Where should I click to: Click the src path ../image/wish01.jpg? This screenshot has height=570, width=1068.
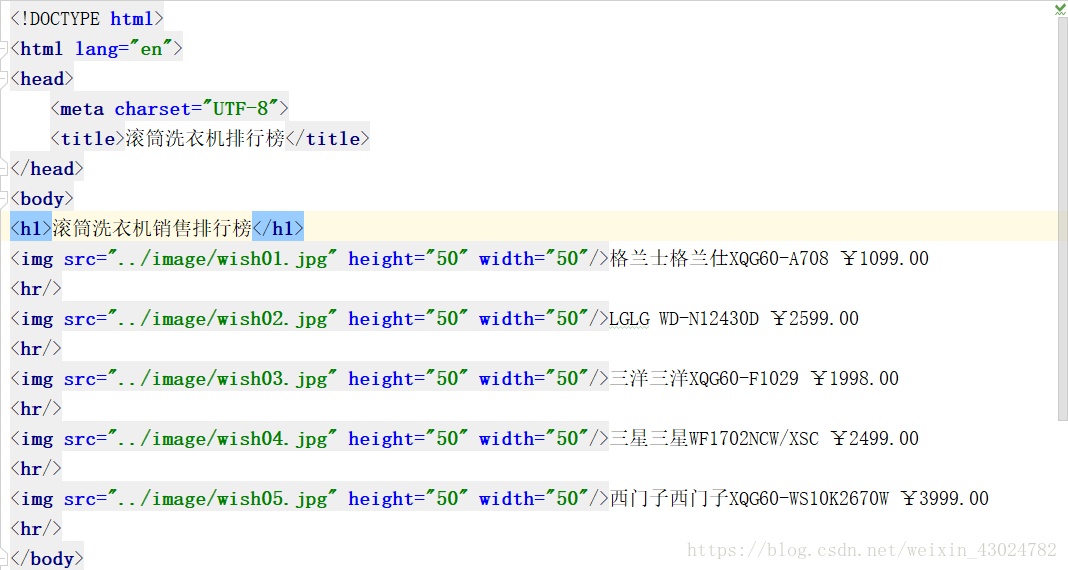[x=222, y=259]
